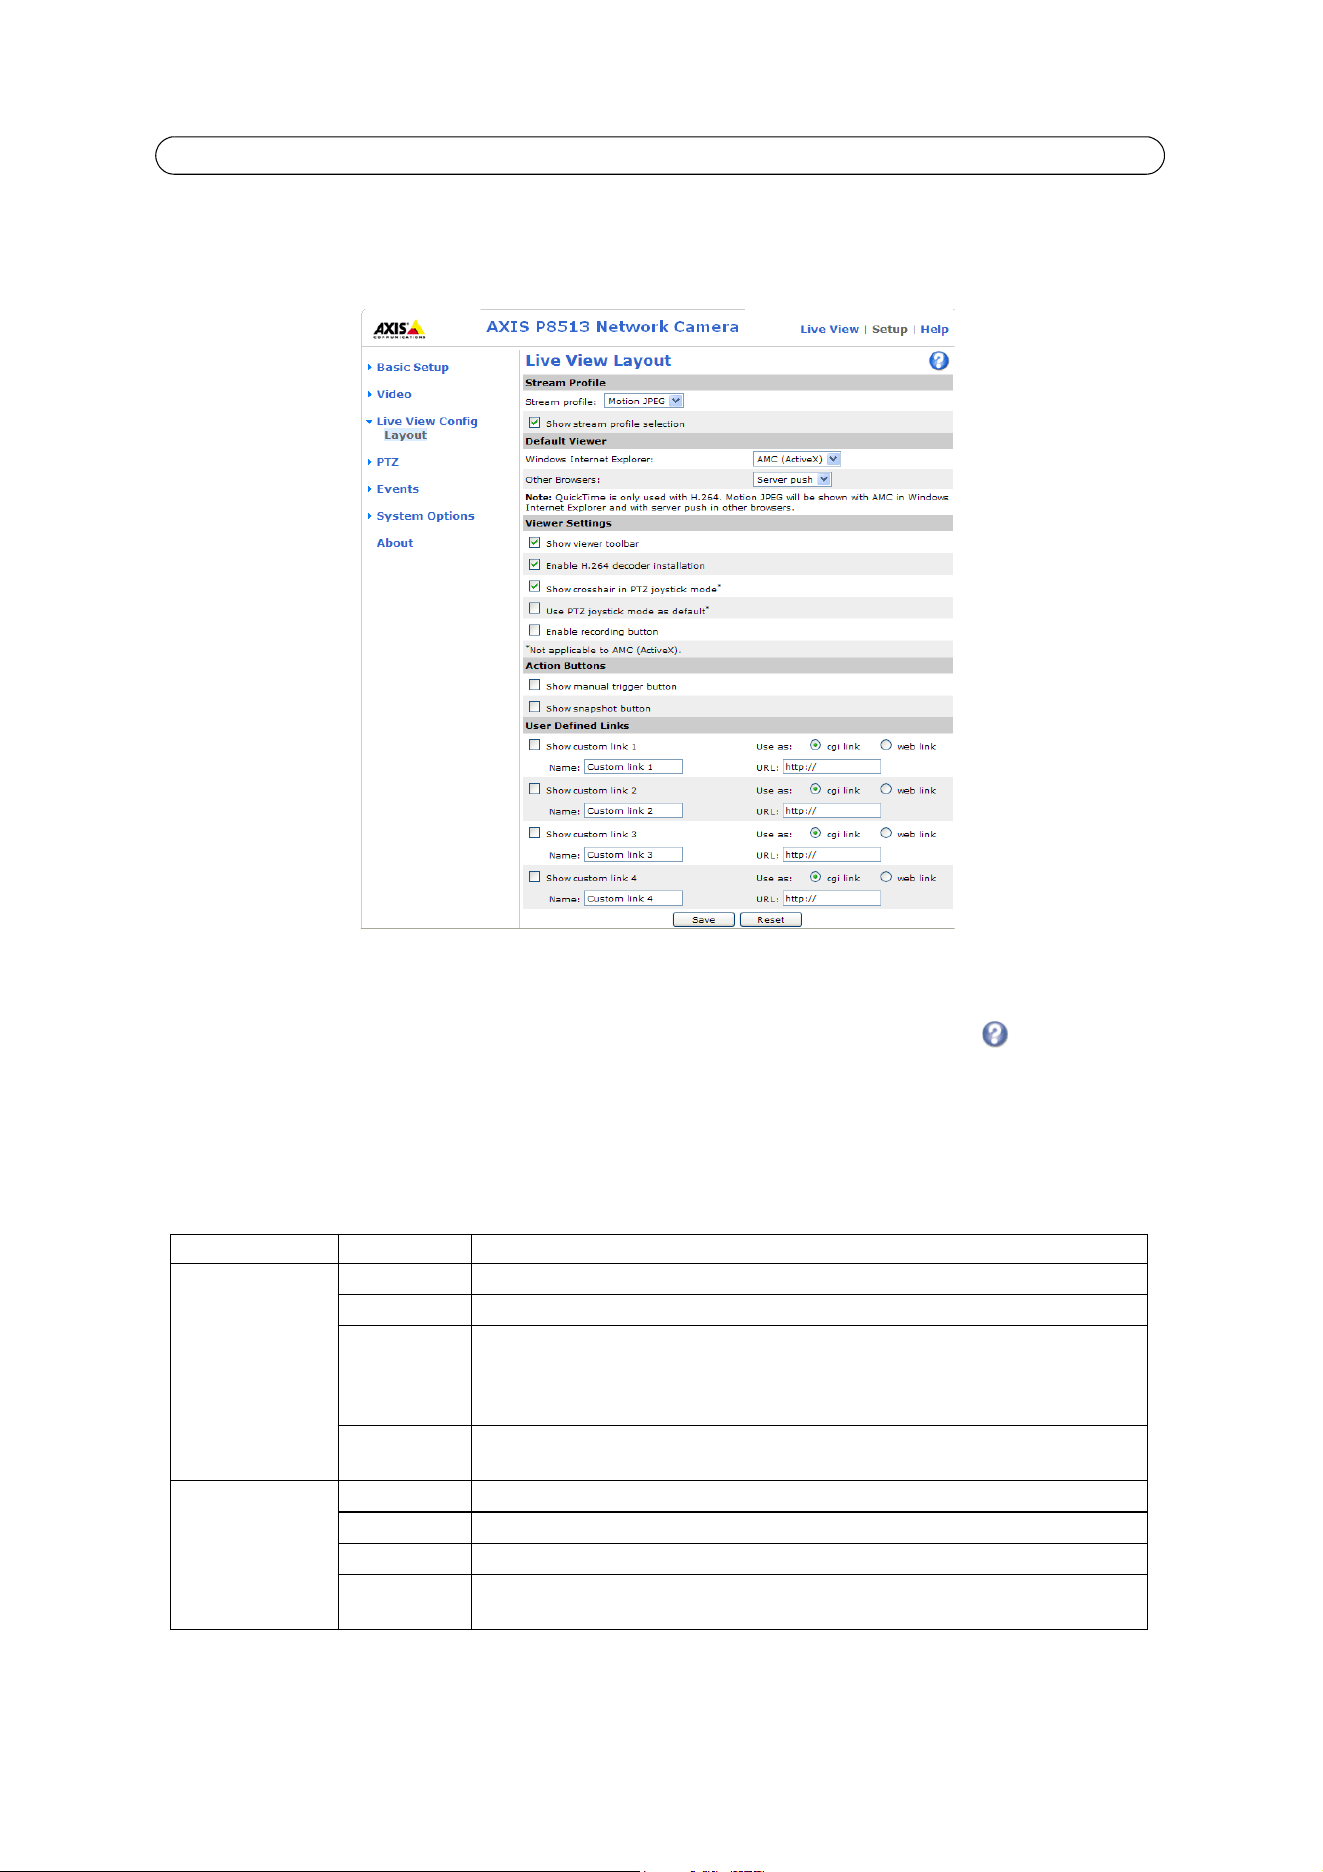Image resolution: width=1323 pixels, height=1872 pixels.
Task: Click the Name field for custom link 2
Action: point(633,811)
